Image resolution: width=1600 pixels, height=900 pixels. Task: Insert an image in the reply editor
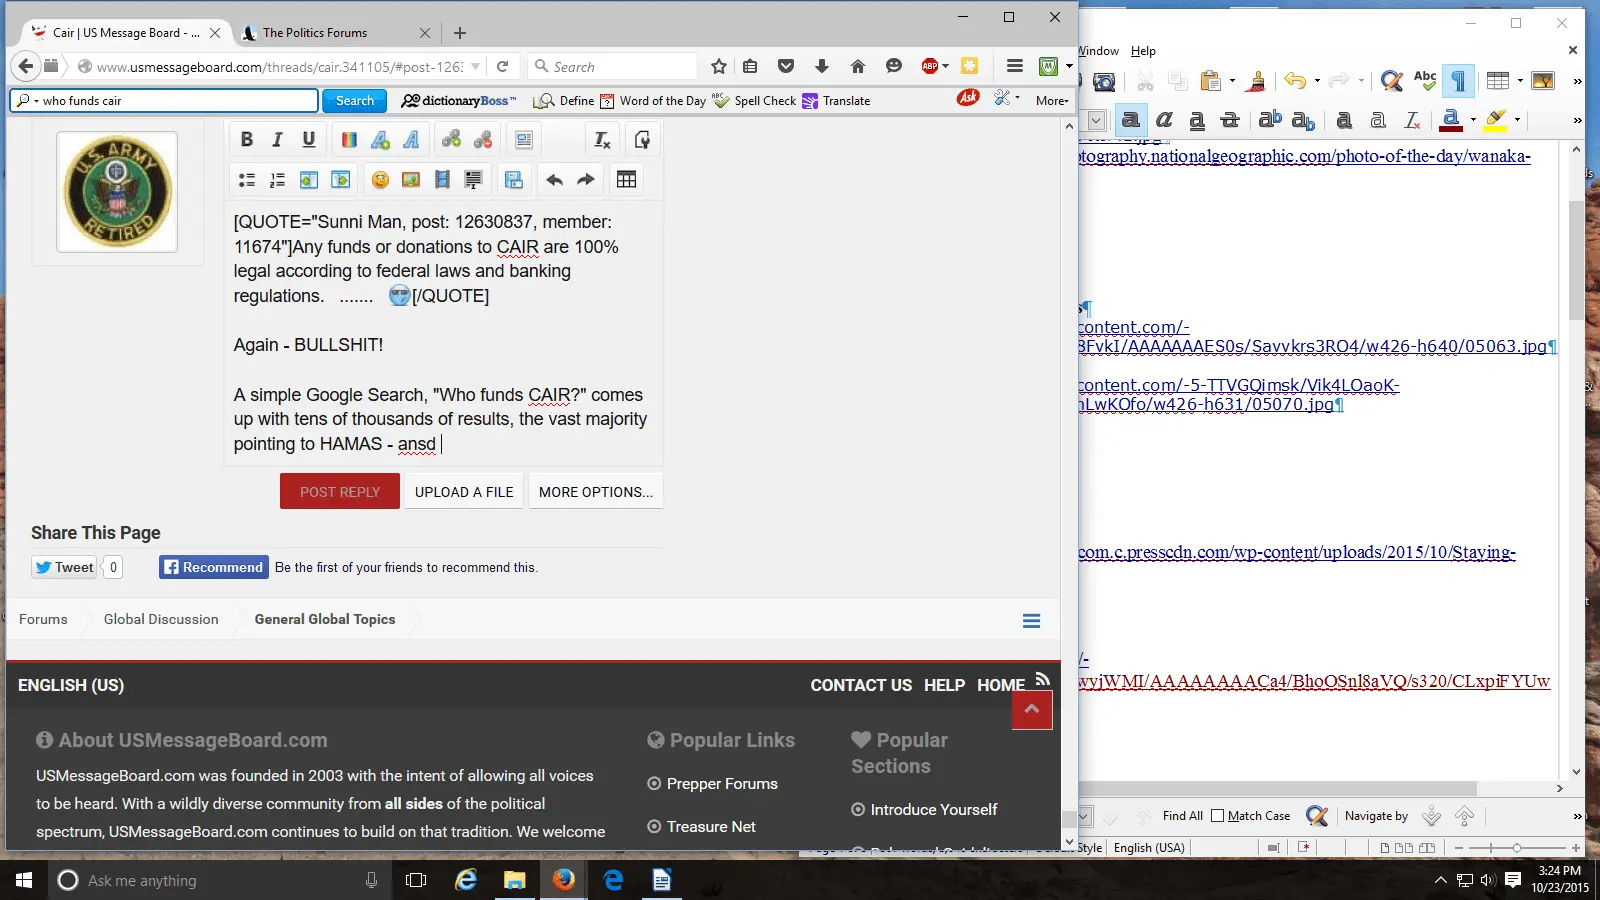(411, 180)
